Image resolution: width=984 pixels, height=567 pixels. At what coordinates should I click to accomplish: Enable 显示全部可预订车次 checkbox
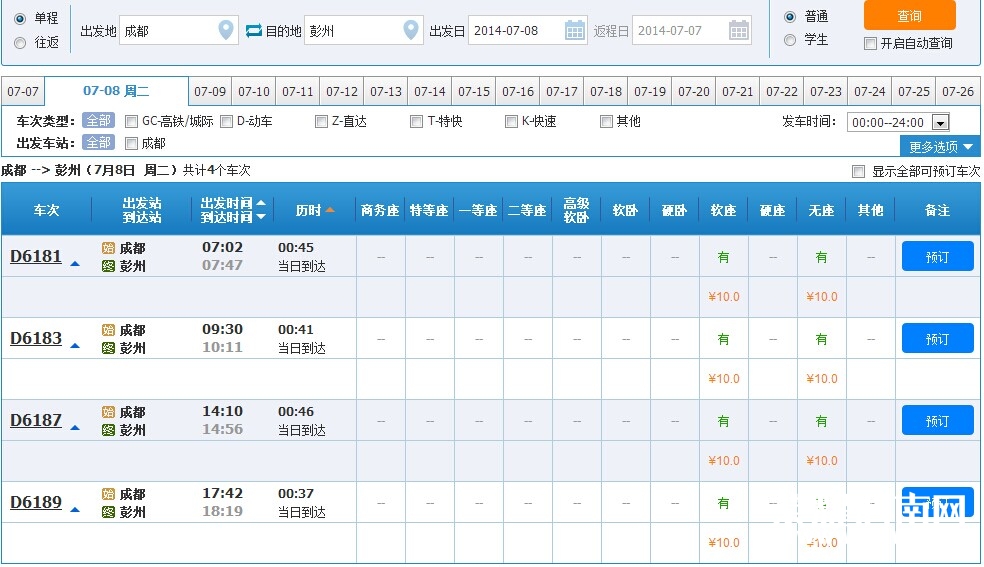coord(858,171)
